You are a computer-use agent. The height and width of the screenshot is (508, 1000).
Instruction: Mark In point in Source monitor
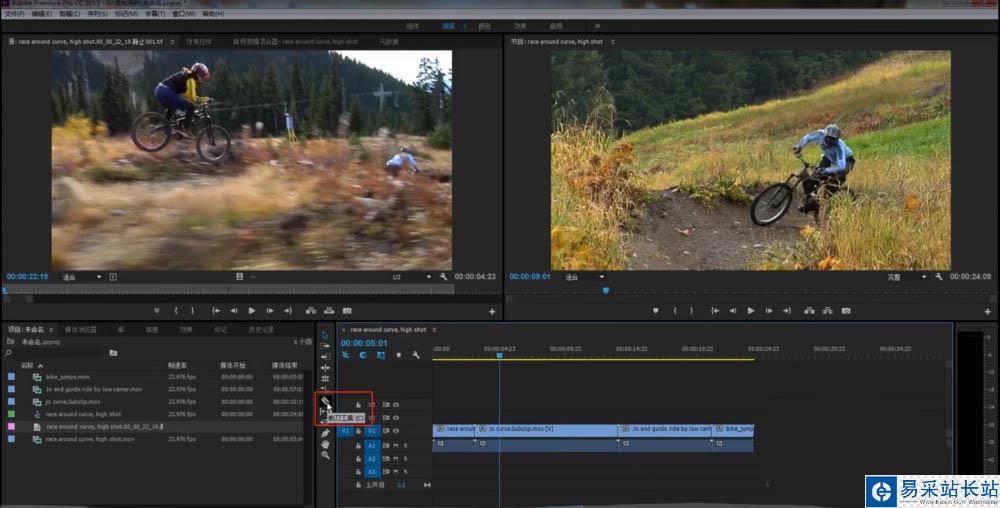pyautogui.click(x=176, y=310)
